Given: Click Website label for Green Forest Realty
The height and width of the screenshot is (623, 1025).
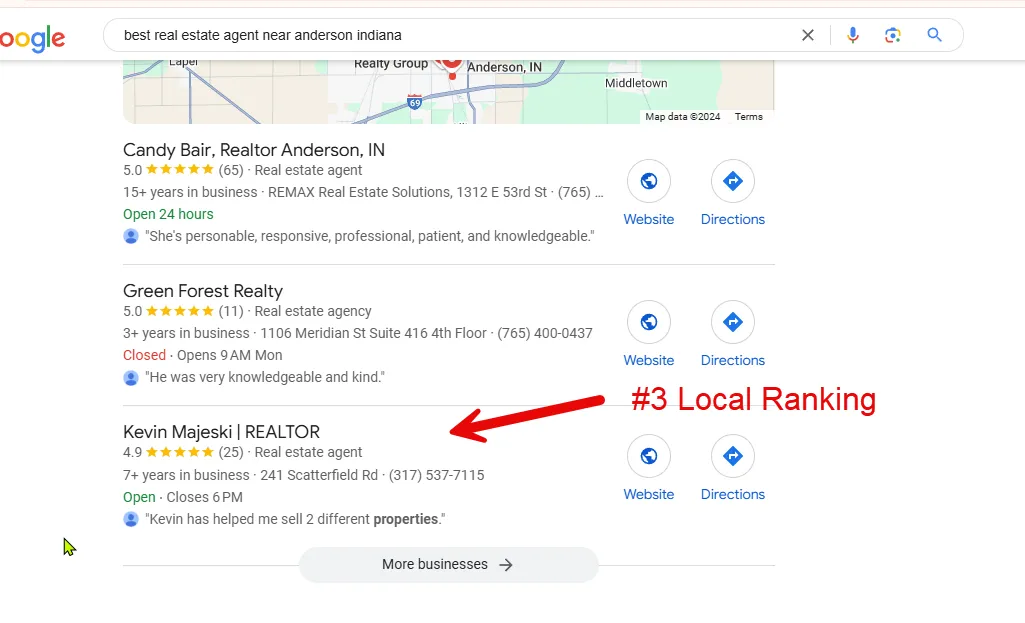Looking at the screenshot, I should [x=648, y=361].
